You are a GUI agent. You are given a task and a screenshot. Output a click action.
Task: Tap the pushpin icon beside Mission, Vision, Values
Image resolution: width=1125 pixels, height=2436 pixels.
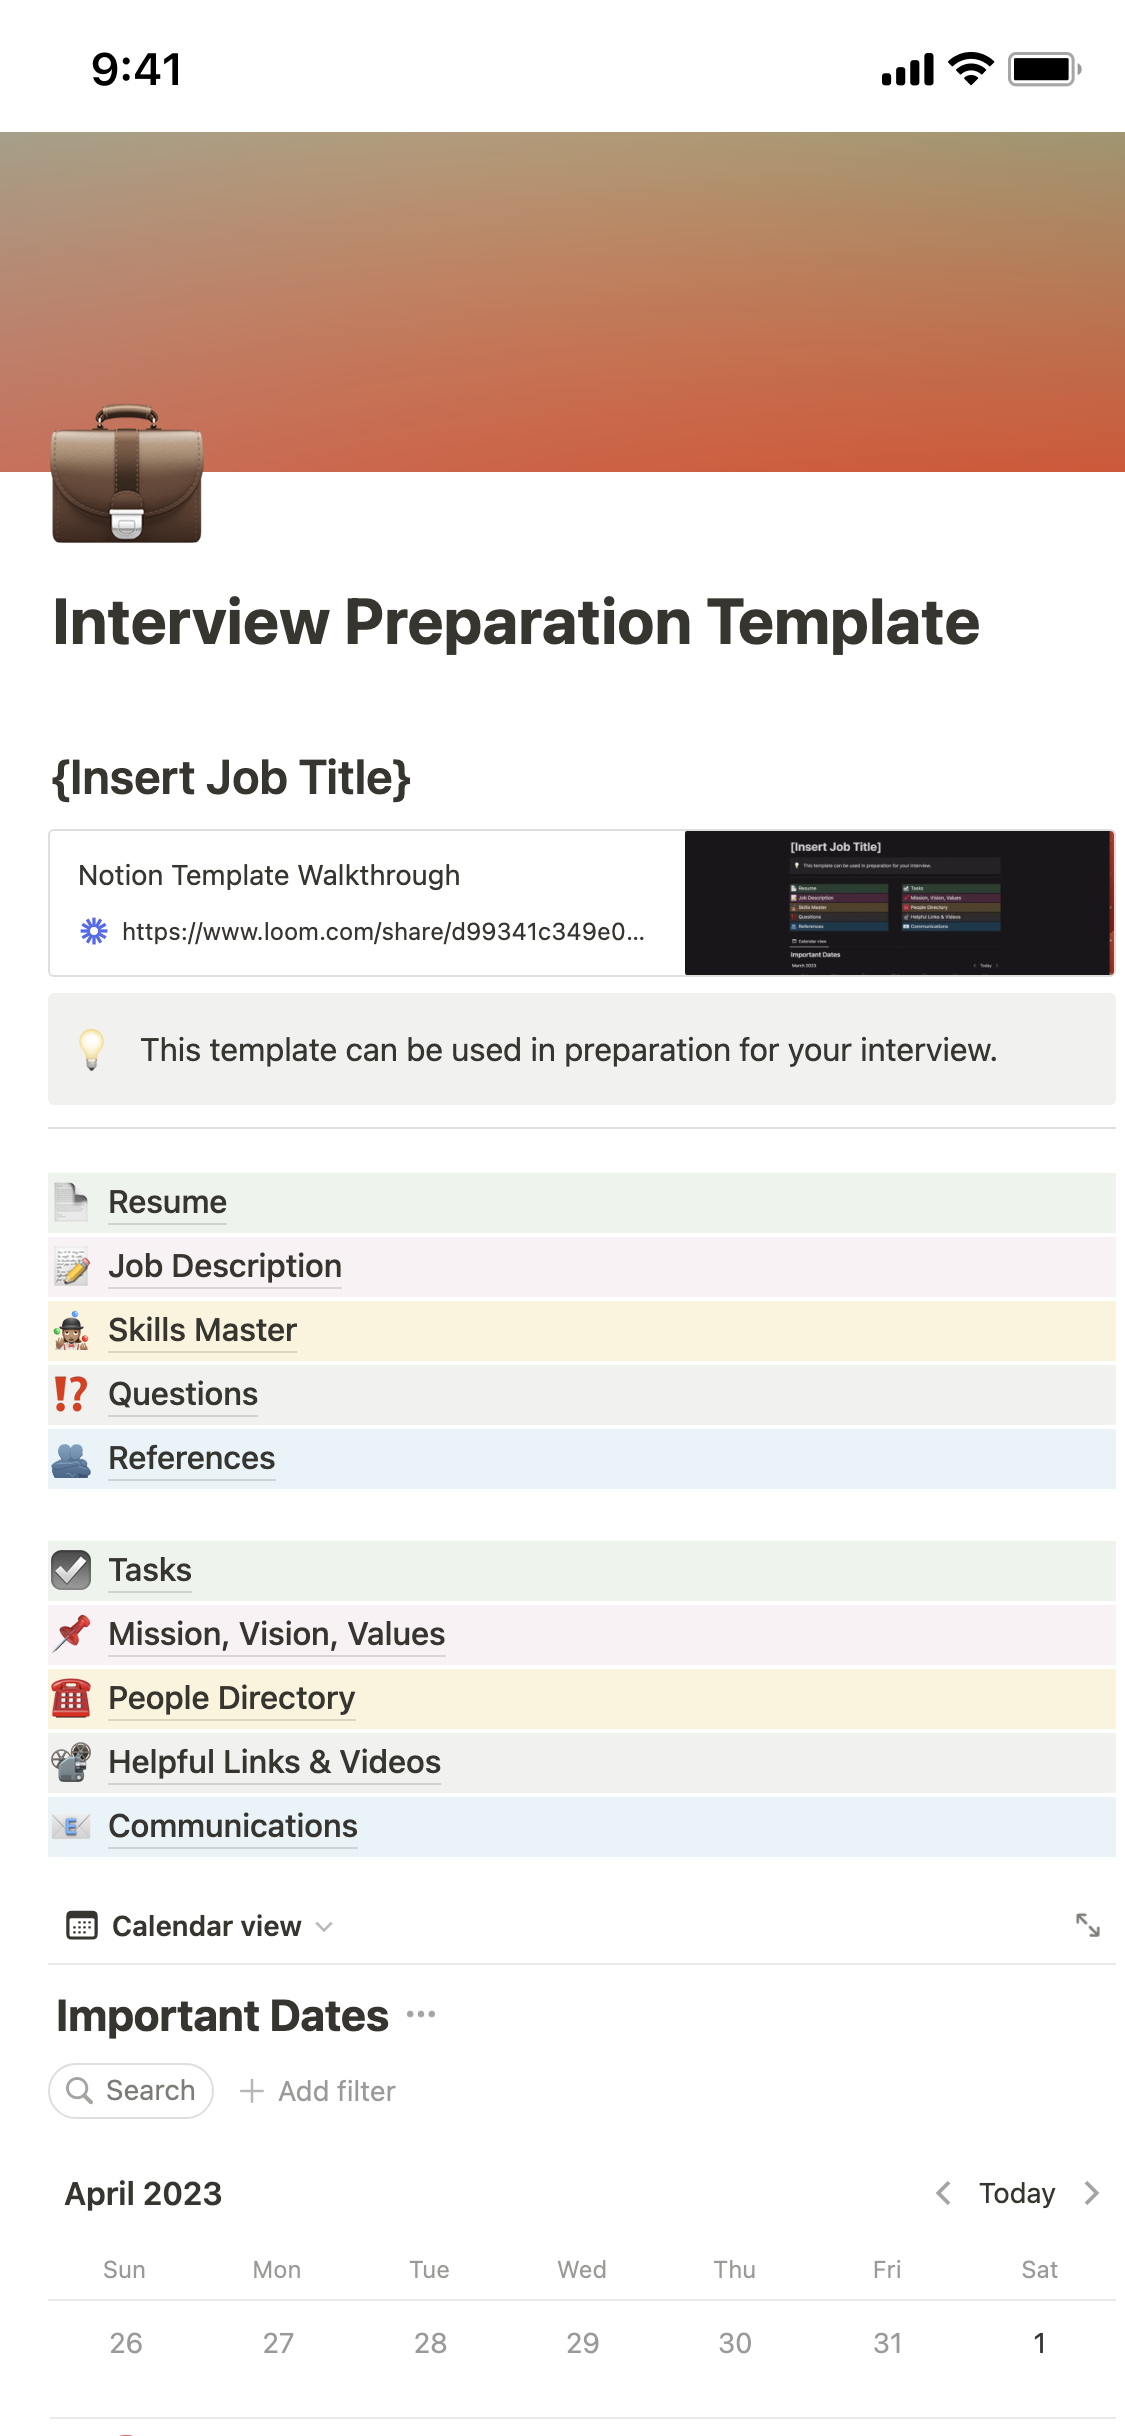71,1634
